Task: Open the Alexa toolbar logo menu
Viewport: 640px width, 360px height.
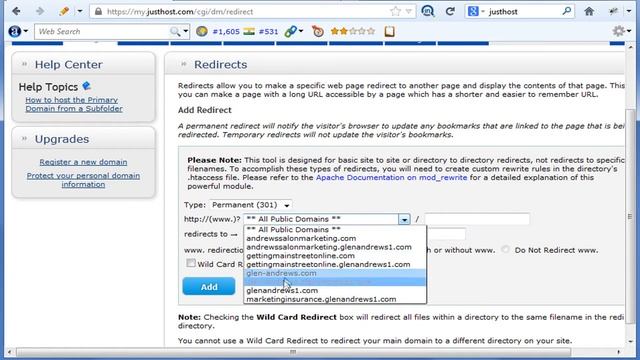Action: pyautogui.click(x=18, y=31)
